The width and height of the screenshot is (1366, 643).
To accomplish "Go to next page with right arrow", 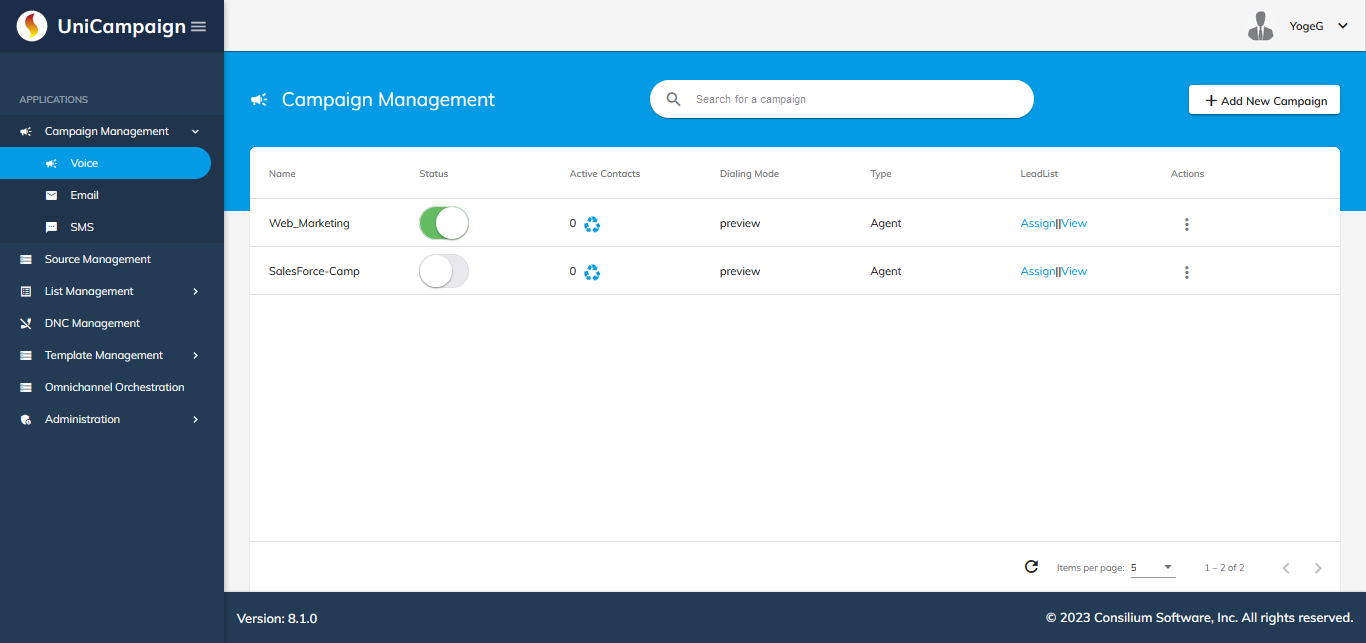I will 1318,568.
